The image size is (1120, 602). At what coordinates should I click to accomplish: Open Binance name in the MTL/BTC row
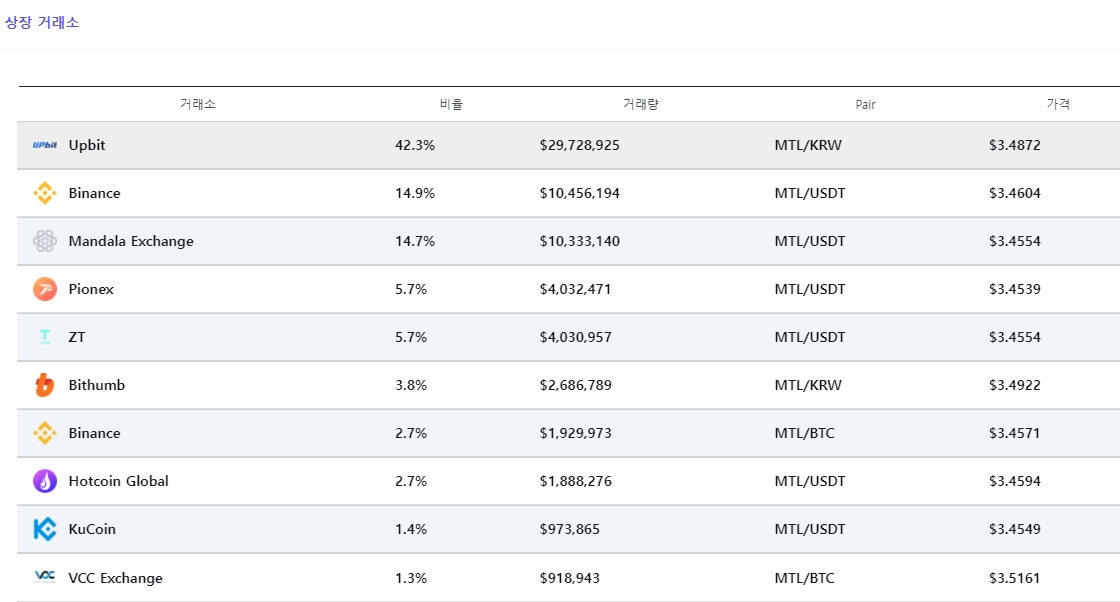click(94, 433)
